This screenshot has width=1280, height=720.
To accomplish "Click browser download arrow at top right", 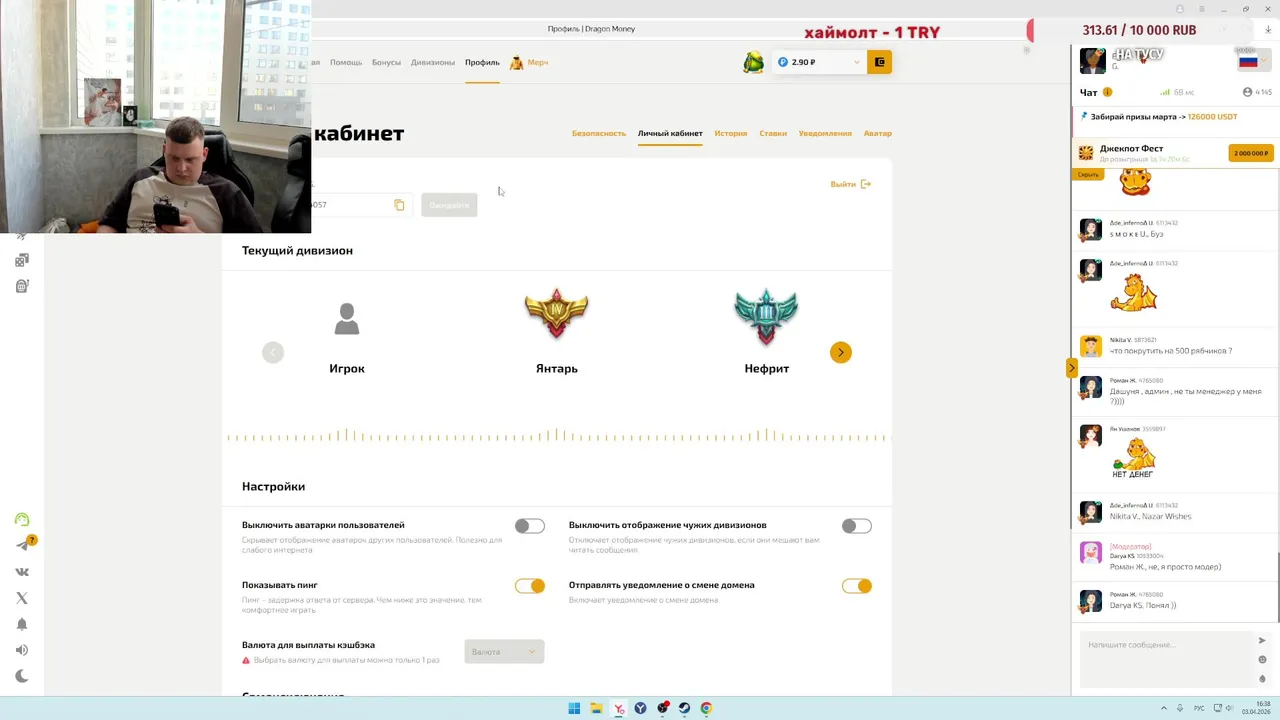I will coord(1268,30).
